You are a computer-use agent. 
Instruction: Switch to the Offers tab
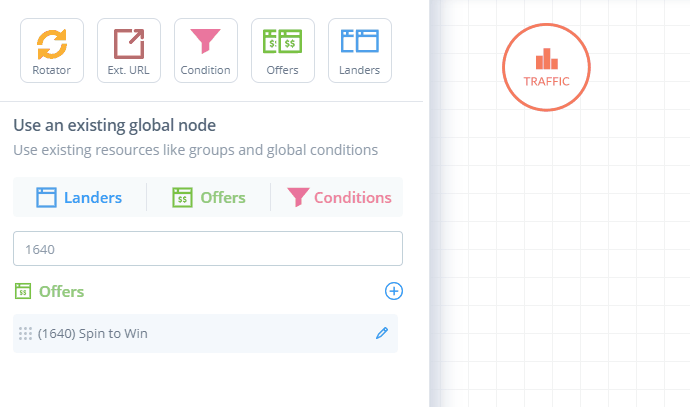point(209,197)
